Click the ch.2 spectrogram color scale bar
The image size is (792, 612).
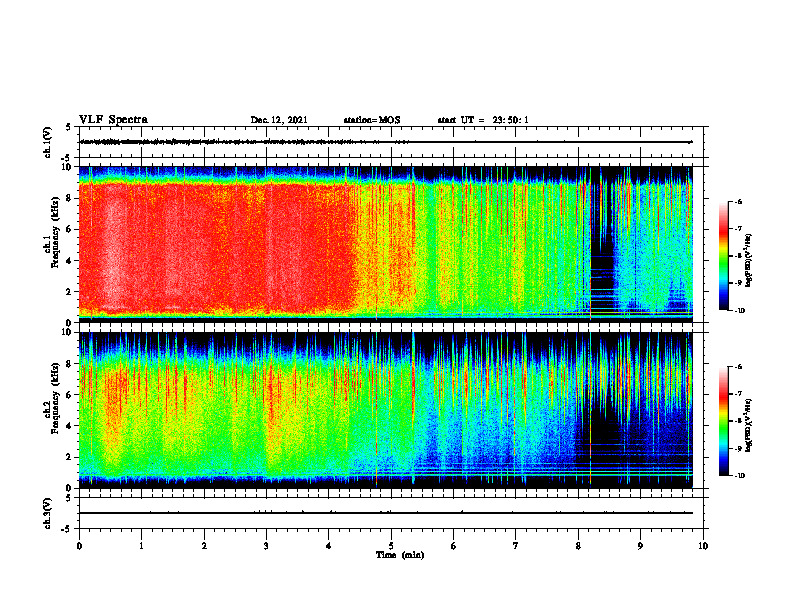click(723, 421)
